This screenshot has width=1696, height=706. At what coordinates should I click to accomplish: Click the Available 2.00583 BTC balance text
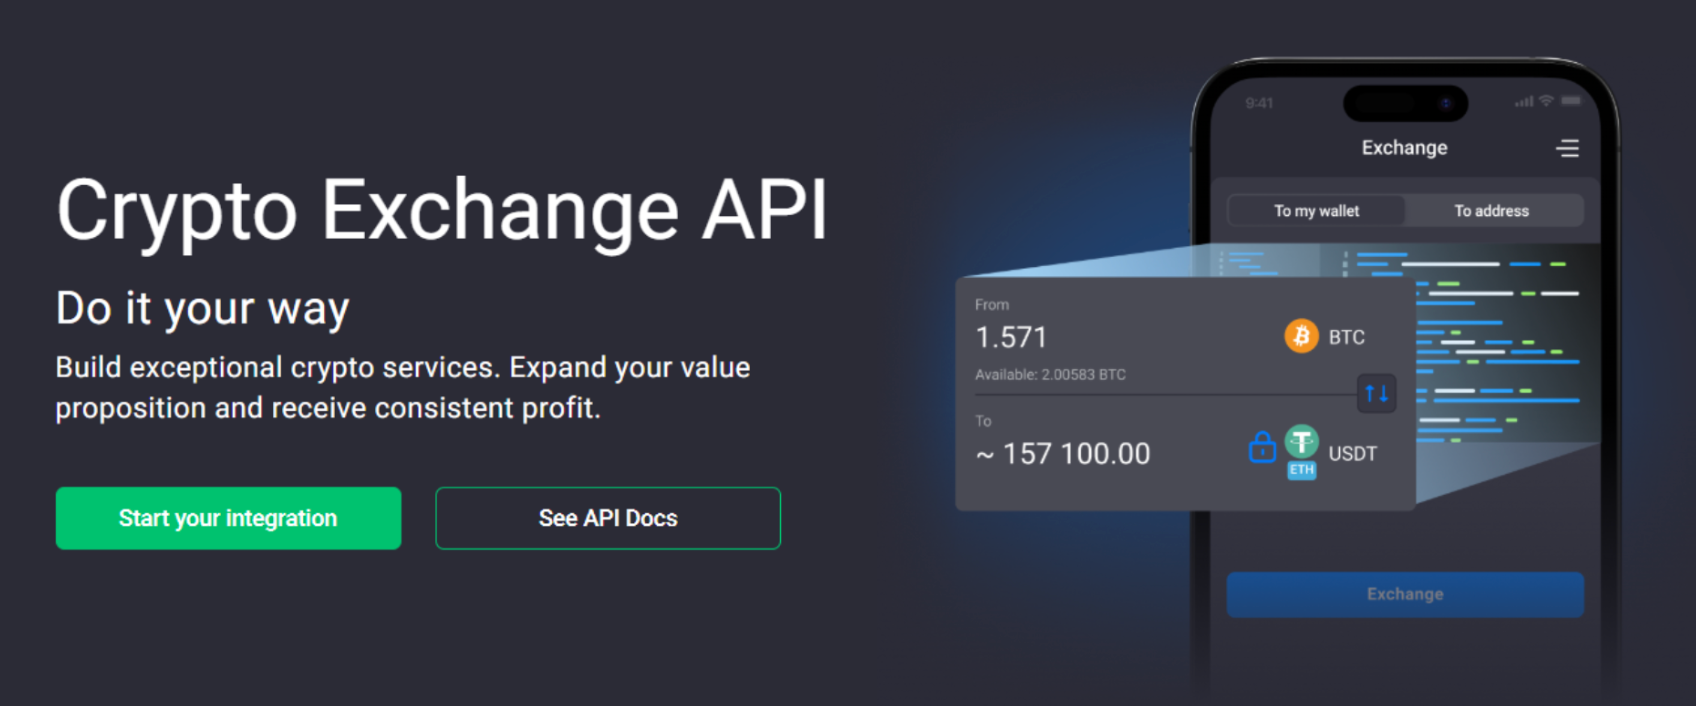pyautogui.click(x=1050, y=375)
